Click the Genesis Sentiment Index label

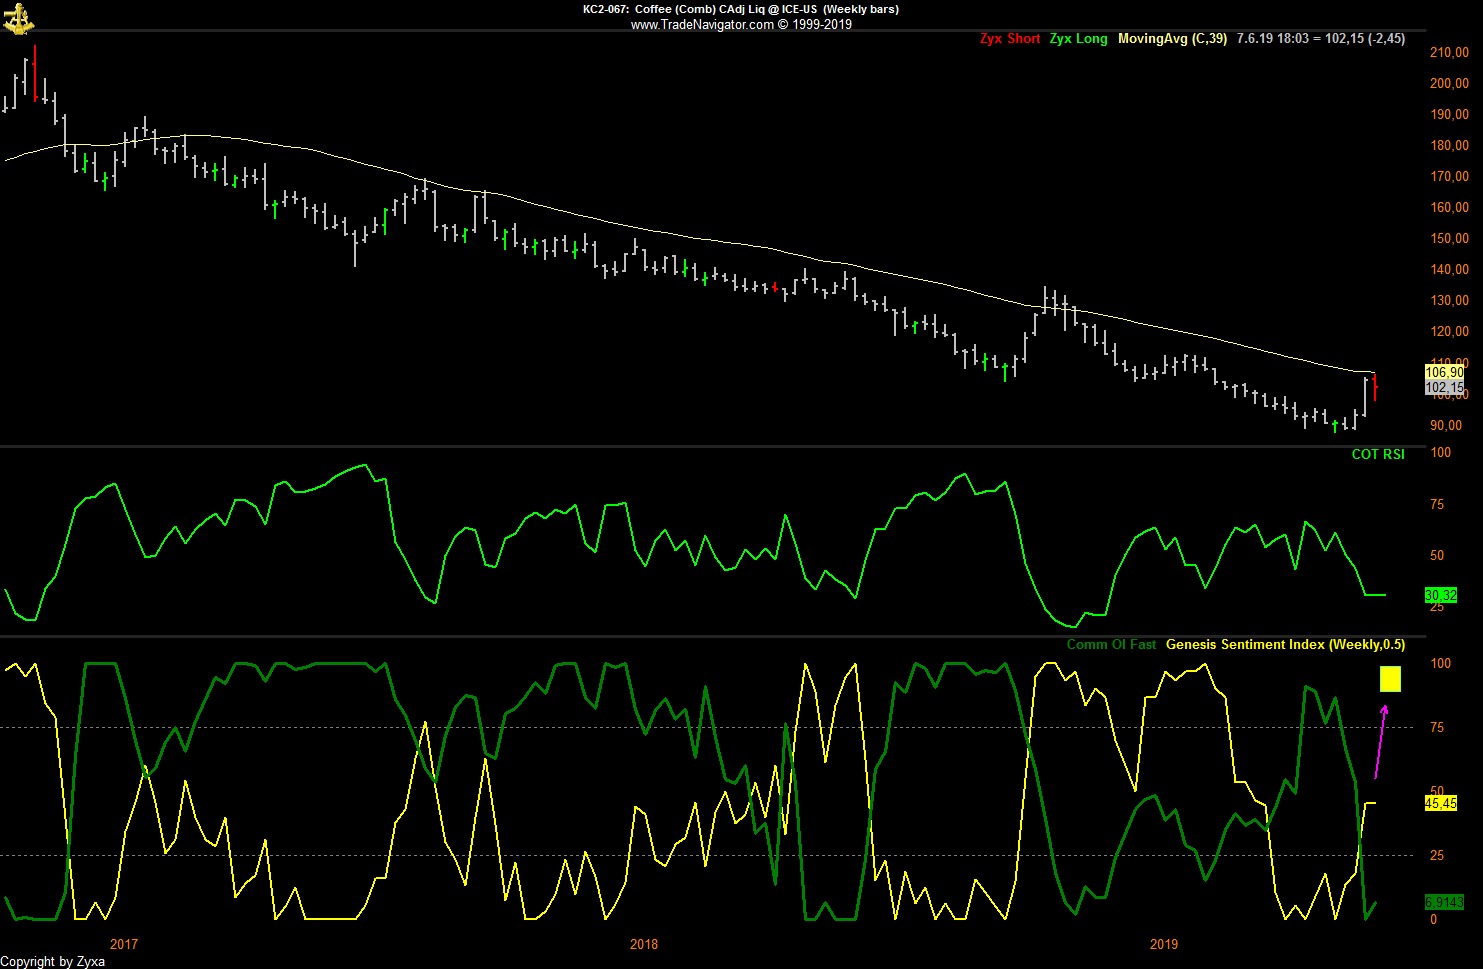pos(1285,645)
